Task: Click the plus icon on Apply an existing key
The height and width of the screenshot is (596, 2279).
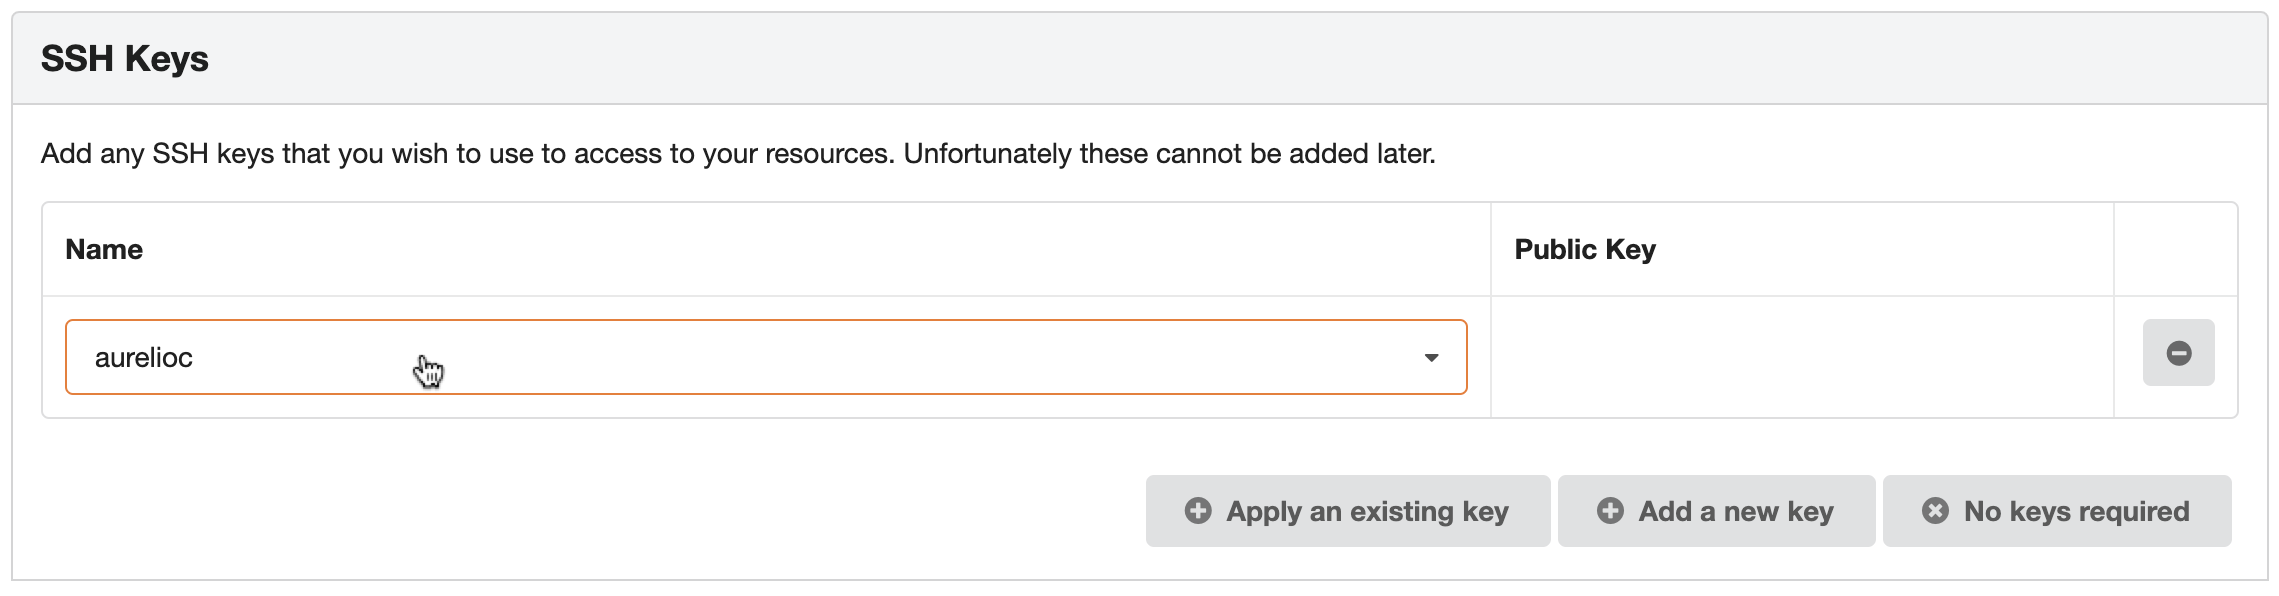Action: click(1198, 511)
